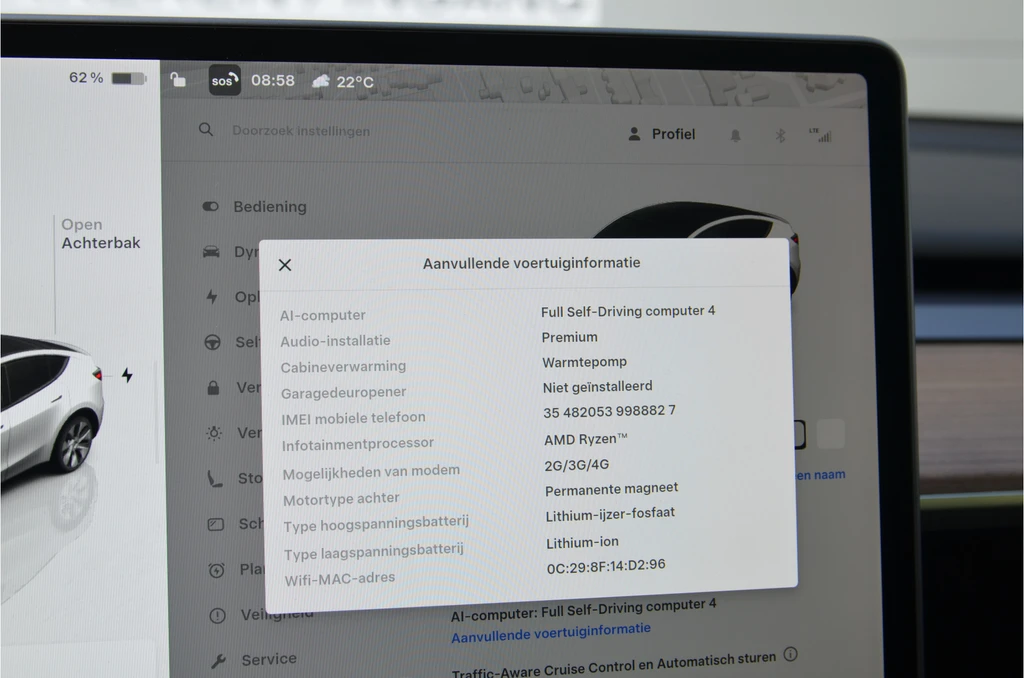Click the wrench Service icon

pos(219,661)
